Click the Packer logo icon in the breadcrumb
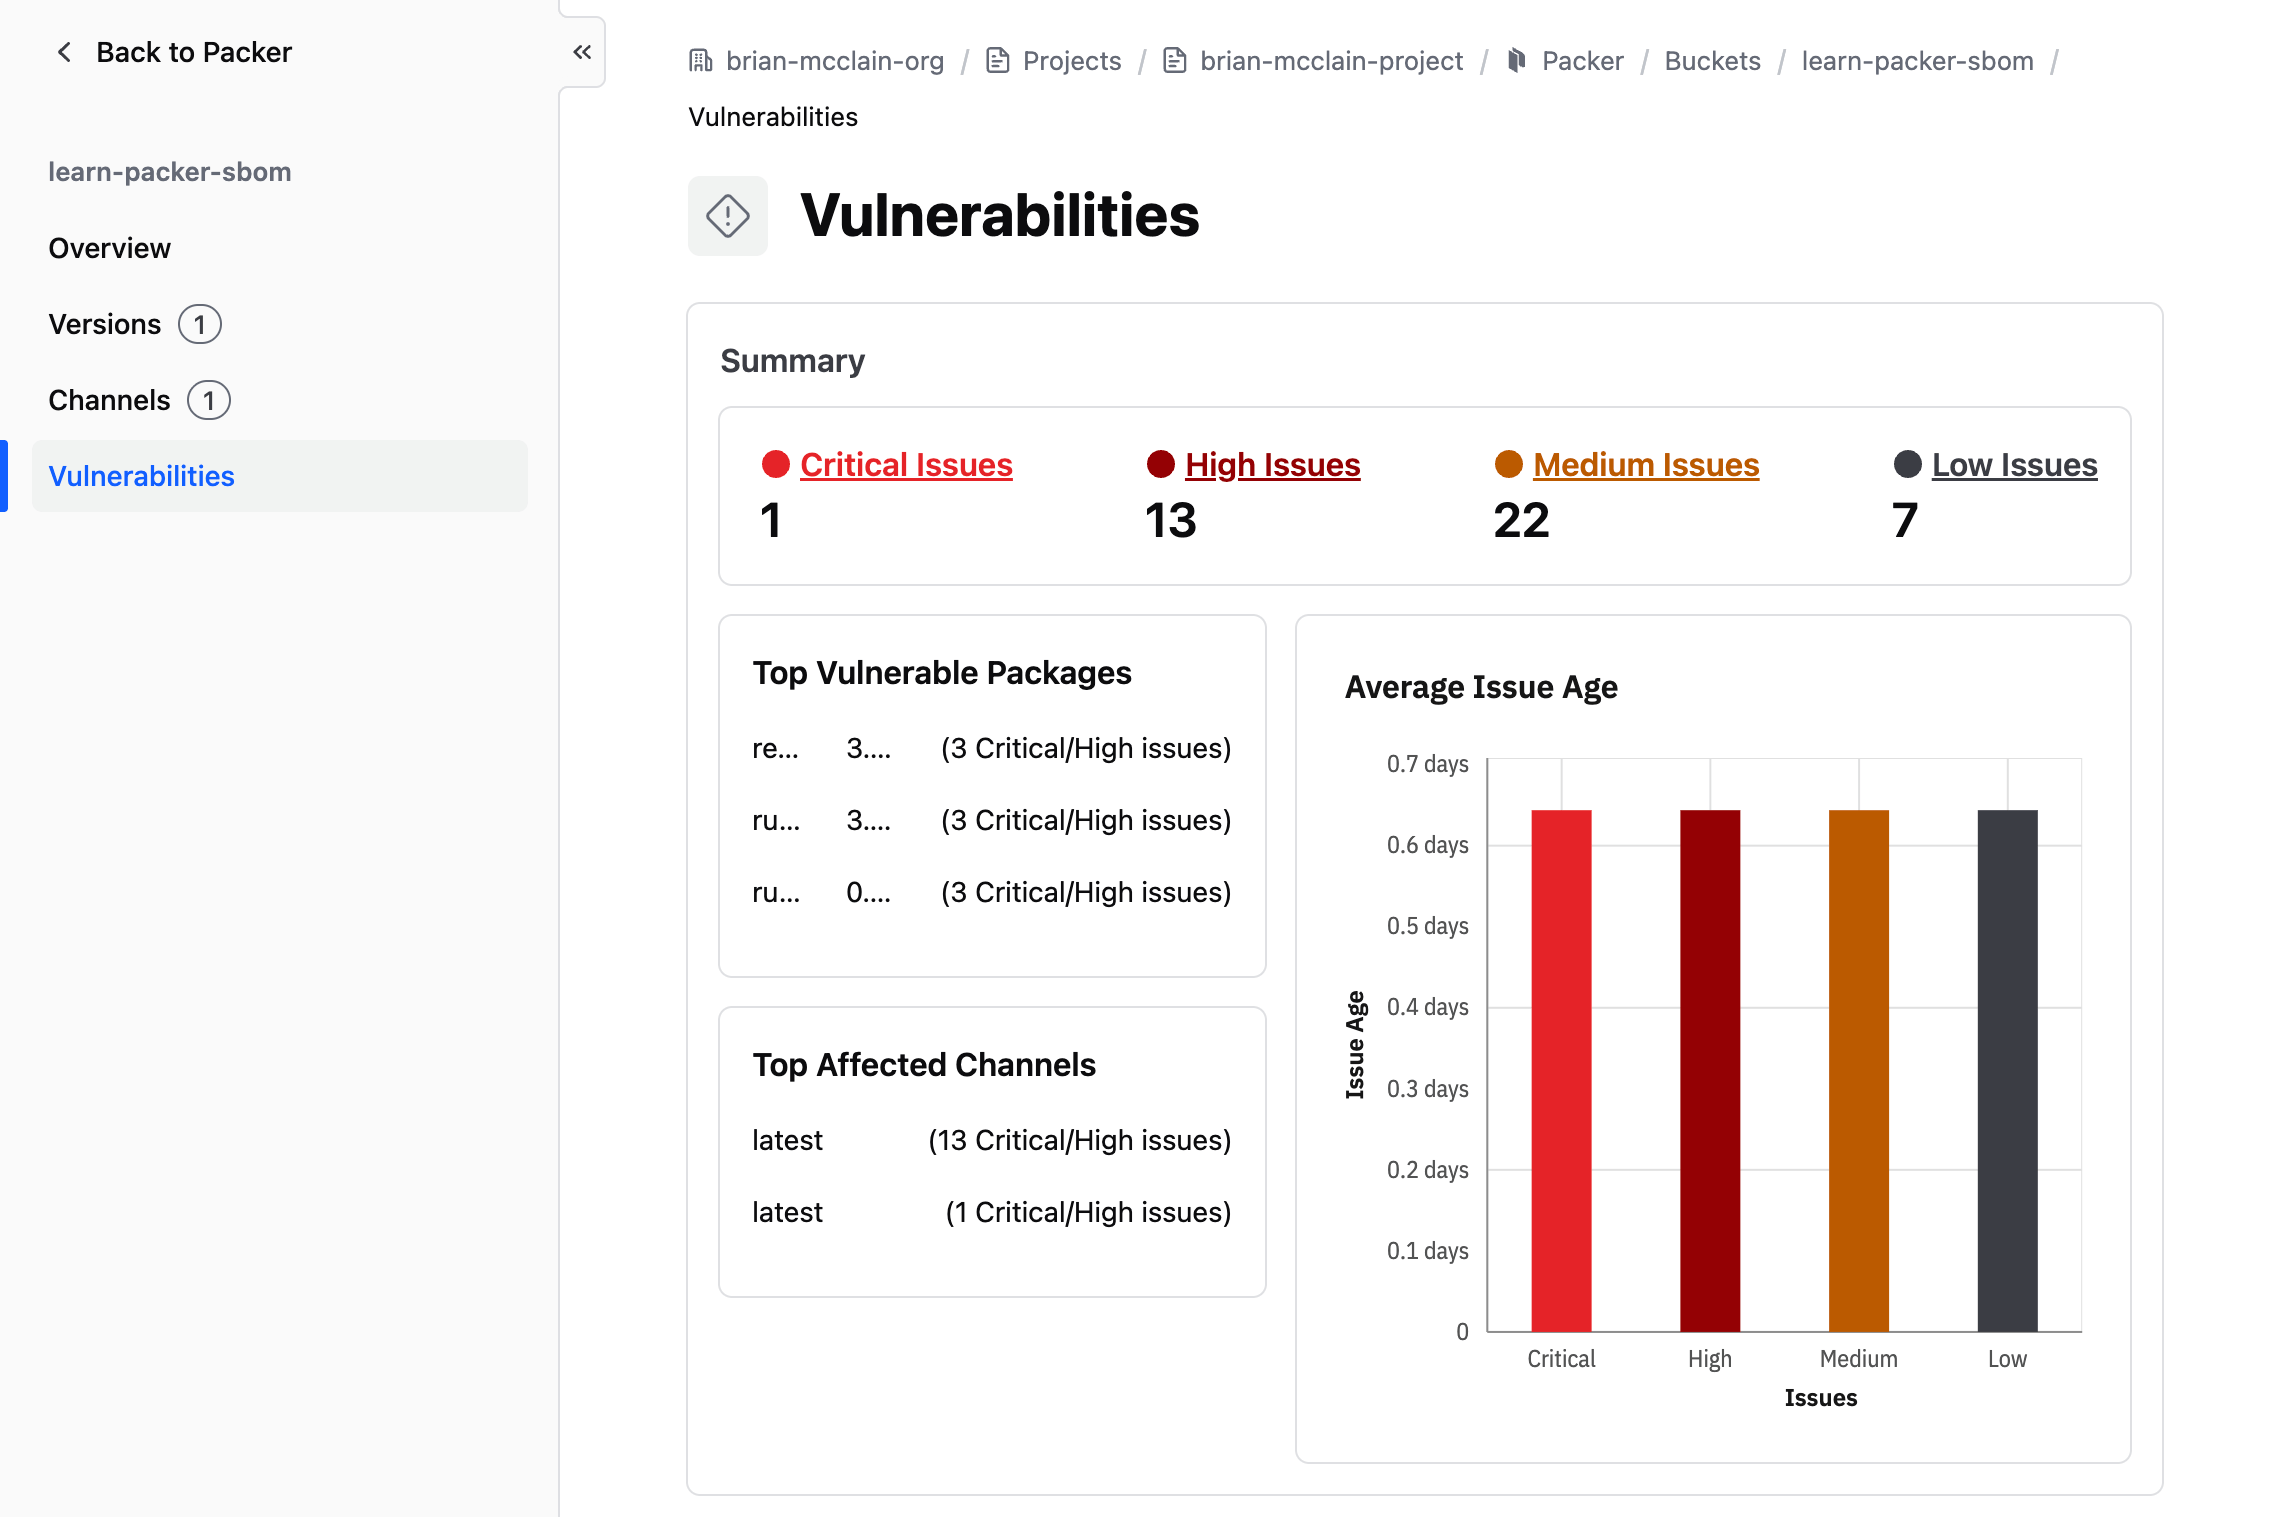Viewport: 2290px width, 1517px height. (x=1517, y=61)
